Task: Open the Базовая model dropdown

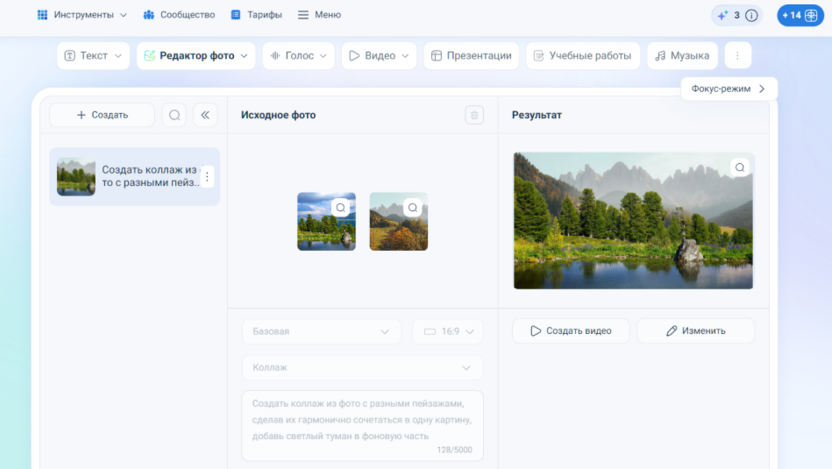Action: (x=321, y=332)
